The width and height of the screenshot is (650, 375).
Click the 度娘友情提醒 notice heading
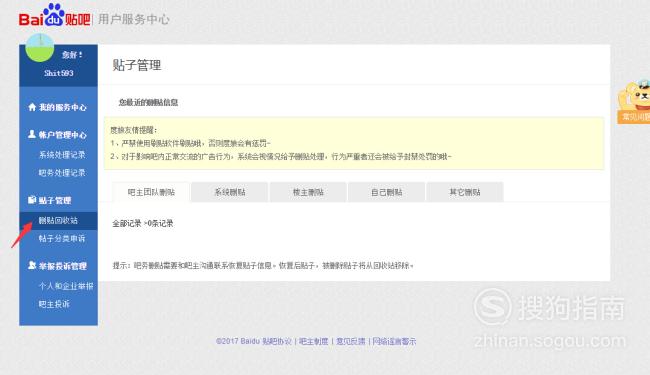(x=133, y=130)
